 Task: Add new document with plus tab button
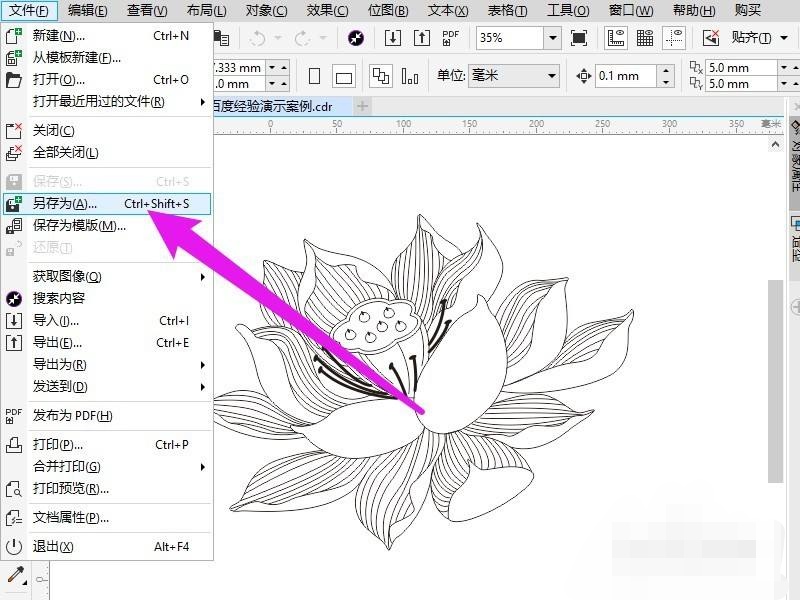pyautogui.click(x=362, y=106)
